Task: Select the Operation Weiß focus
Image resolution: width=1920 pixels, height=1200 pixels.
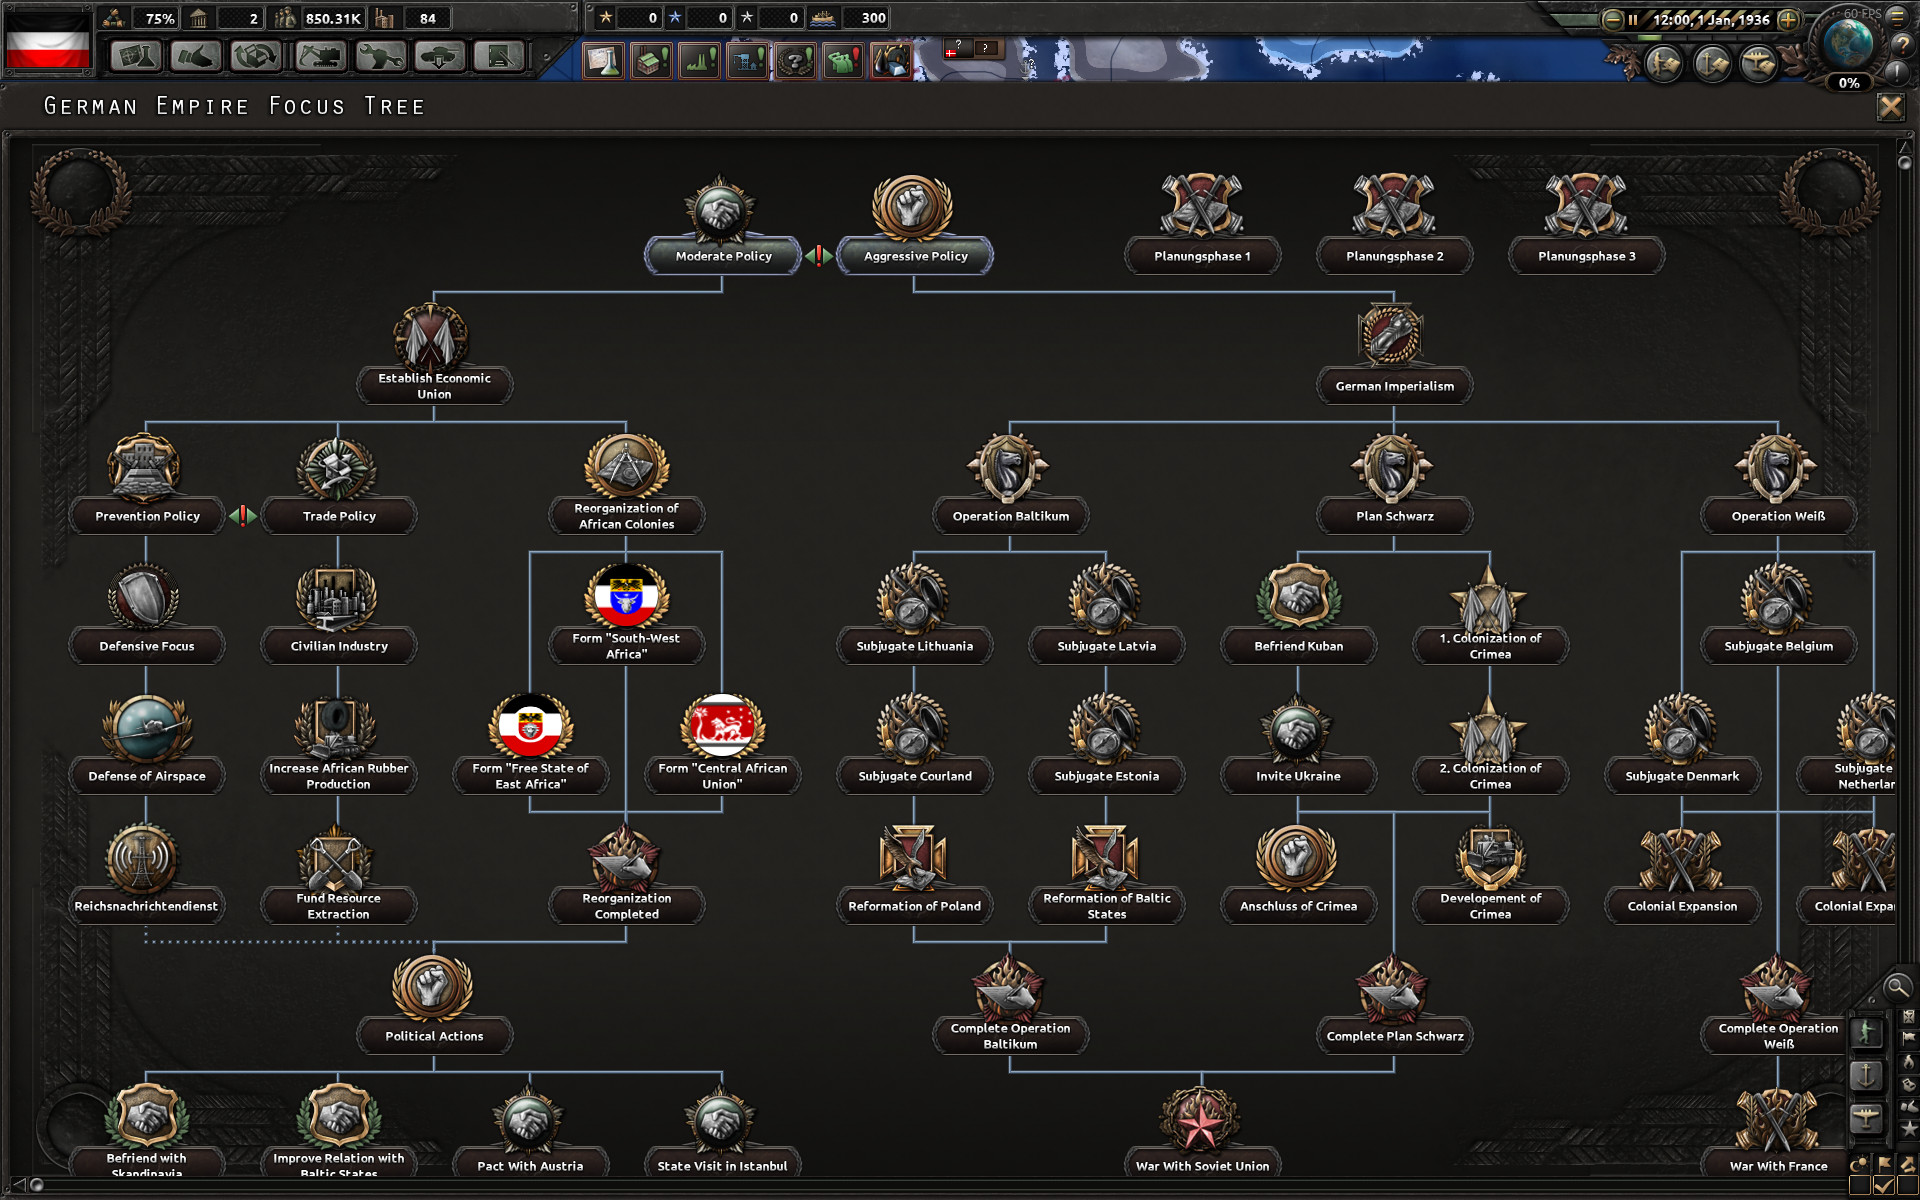Action: click(x=1778, y=516)
